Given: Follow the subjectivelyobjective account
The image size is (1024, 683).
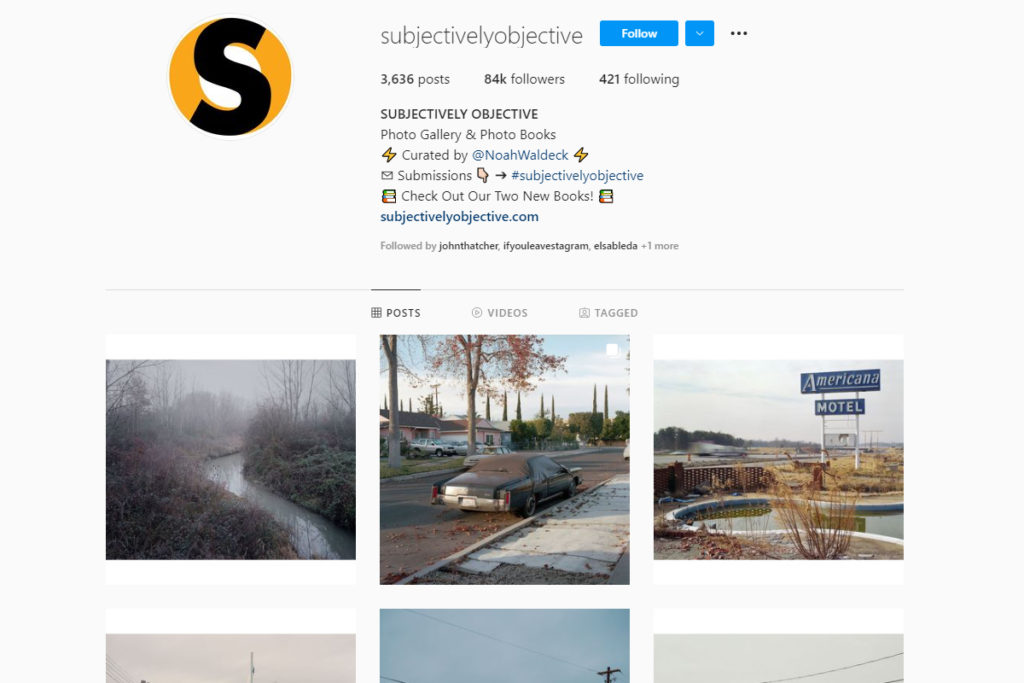Looking at the screenshot, I should pos(639,33).
